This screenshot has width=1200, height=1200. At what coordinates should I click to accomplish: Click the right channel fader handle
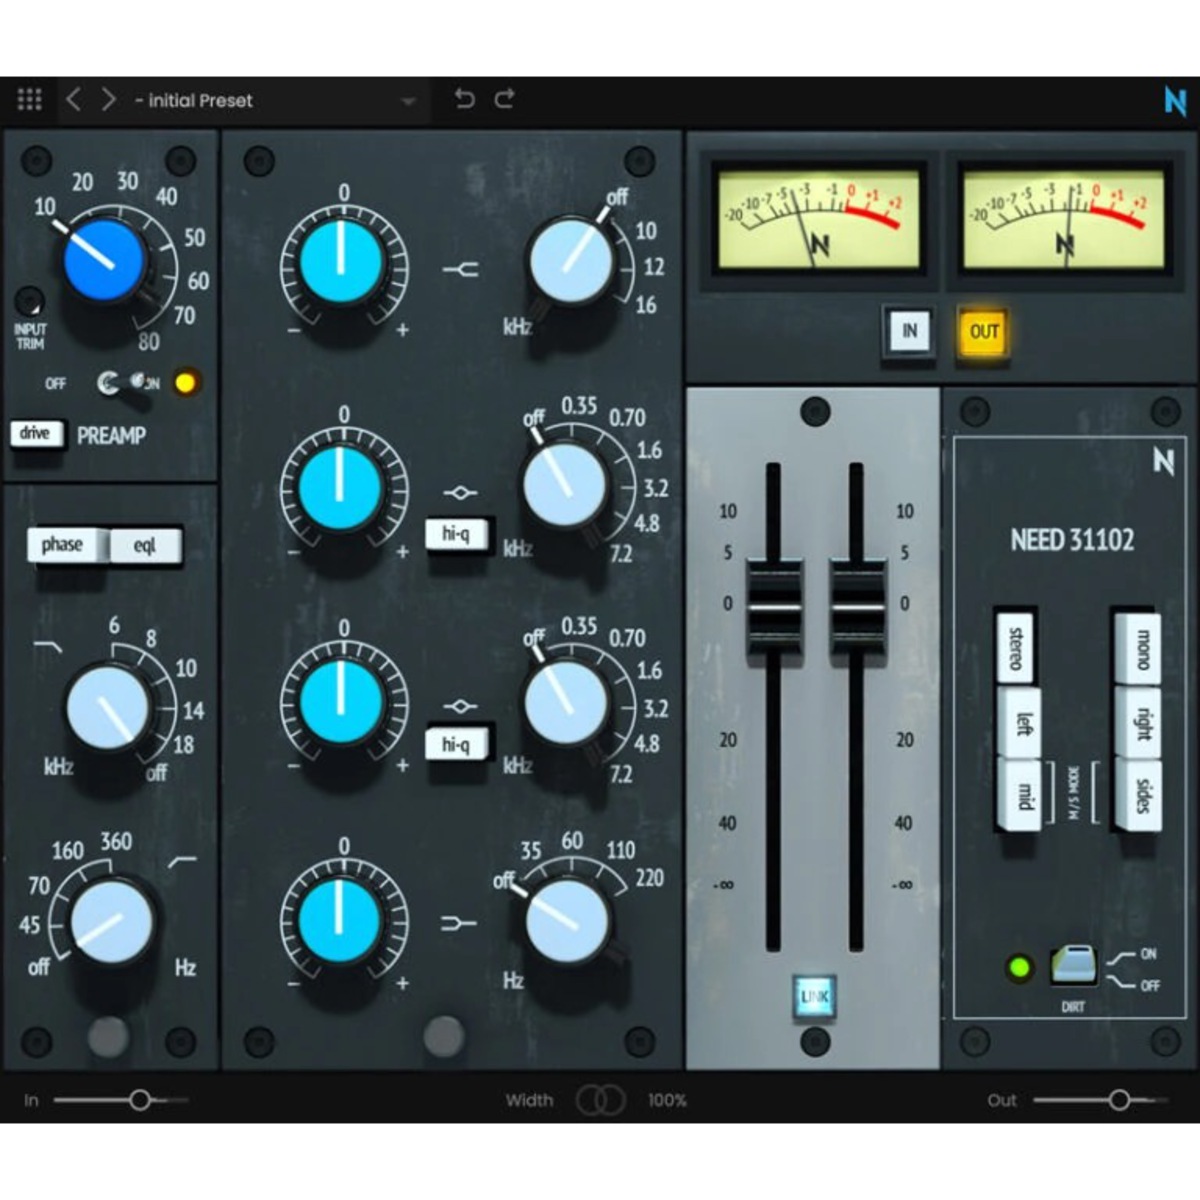858,606
